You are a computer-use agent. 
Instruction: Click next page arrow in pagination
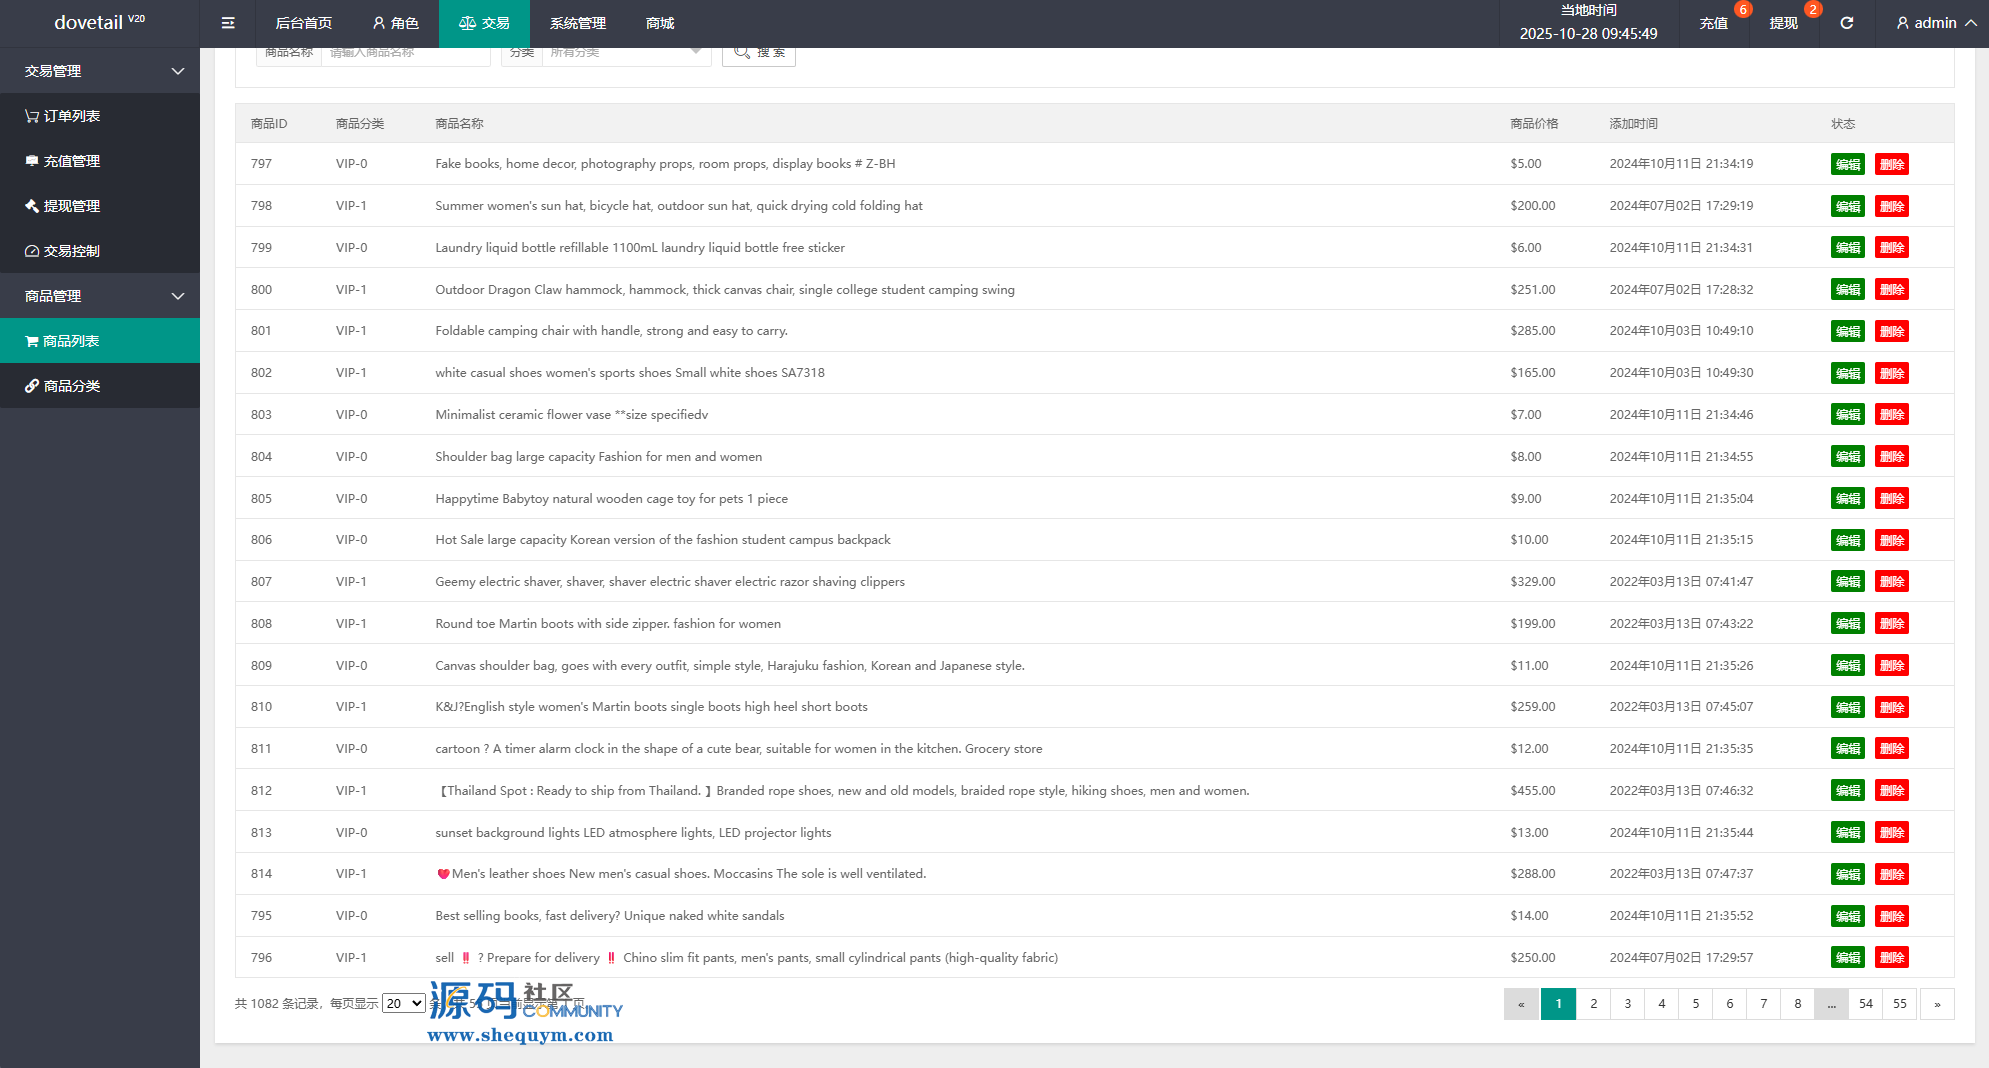[1937, 1004]
